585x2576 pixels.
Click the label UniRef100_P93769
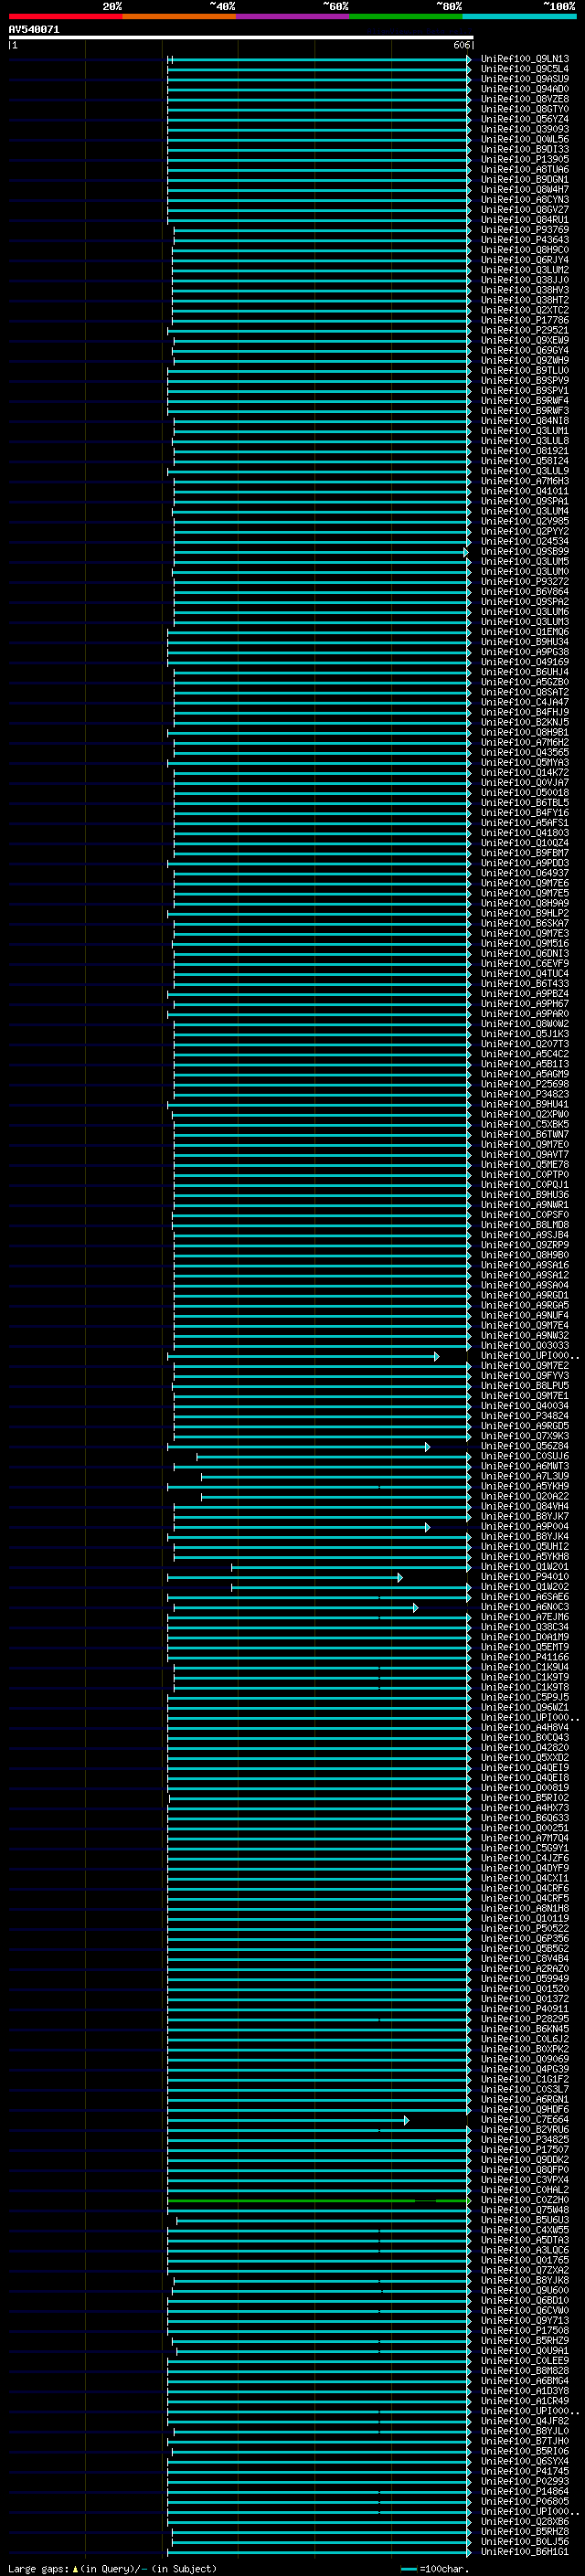[x=525, y=230]
